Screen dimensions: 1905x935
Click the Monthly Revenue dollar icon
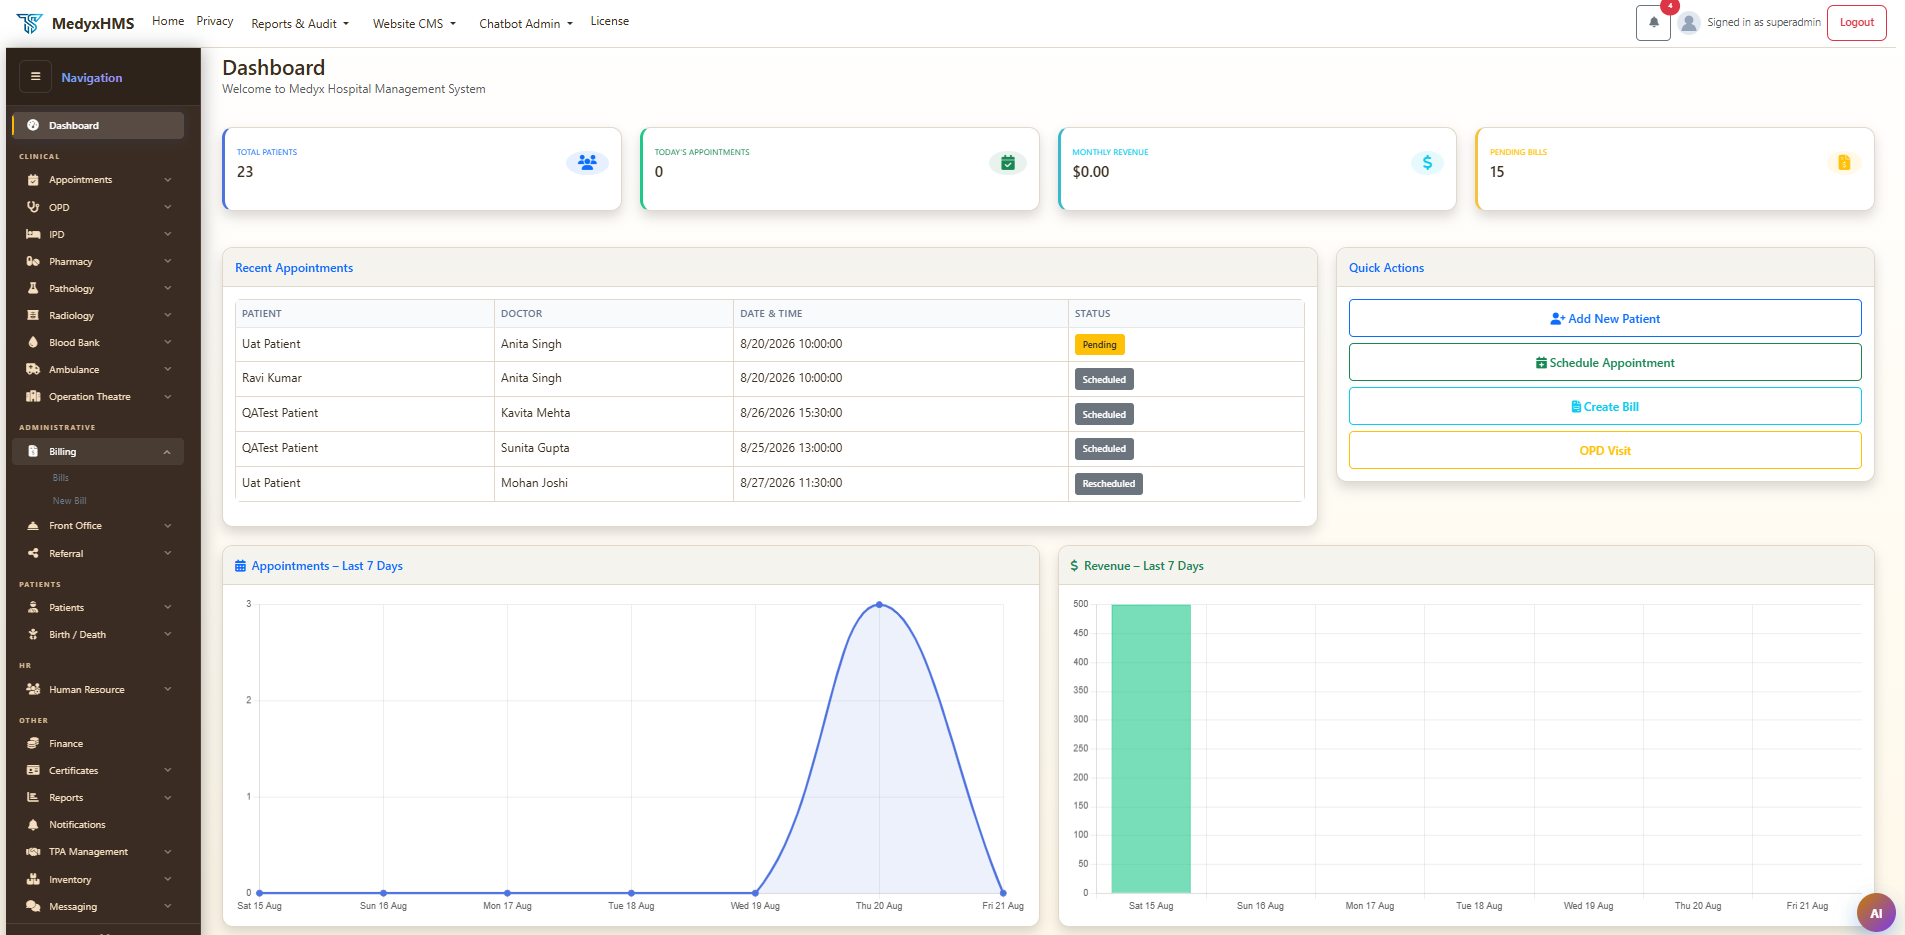(x=1427, y=162)
